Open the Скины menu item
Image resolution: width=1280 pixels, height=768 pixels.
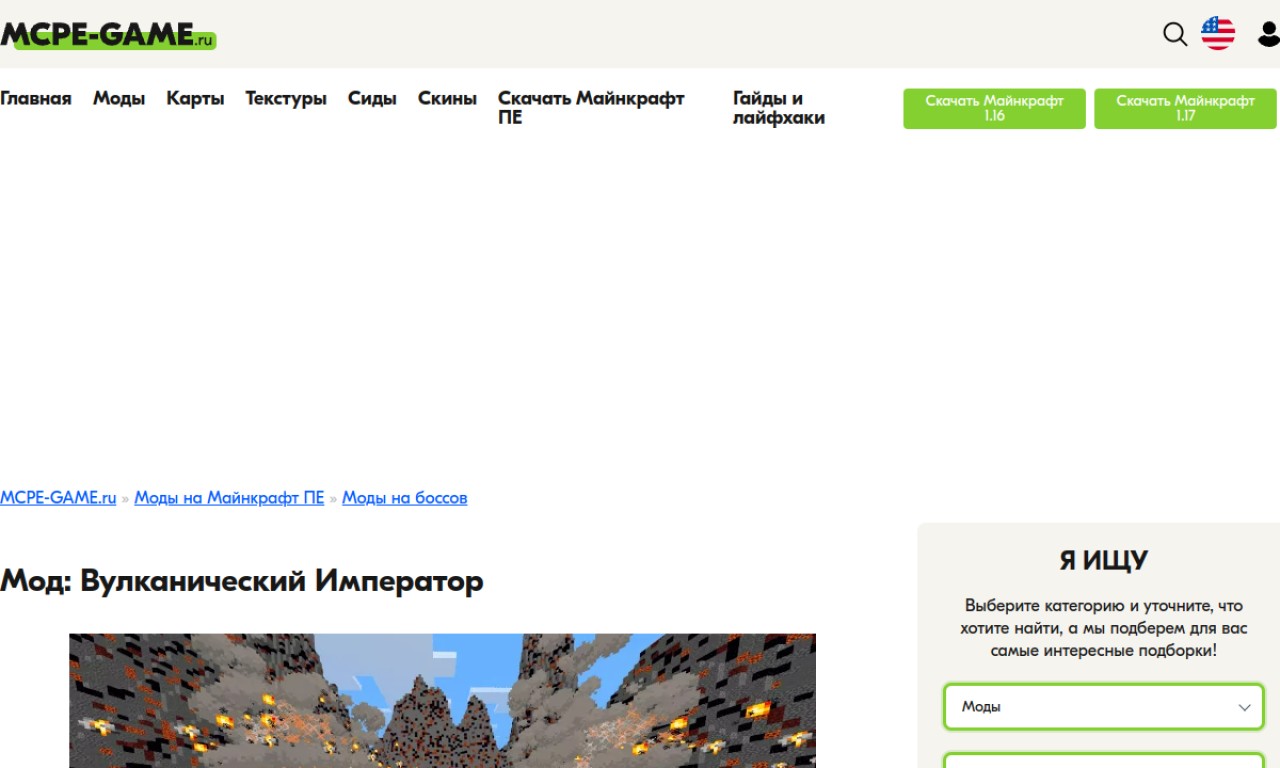(x=447, y=98)
